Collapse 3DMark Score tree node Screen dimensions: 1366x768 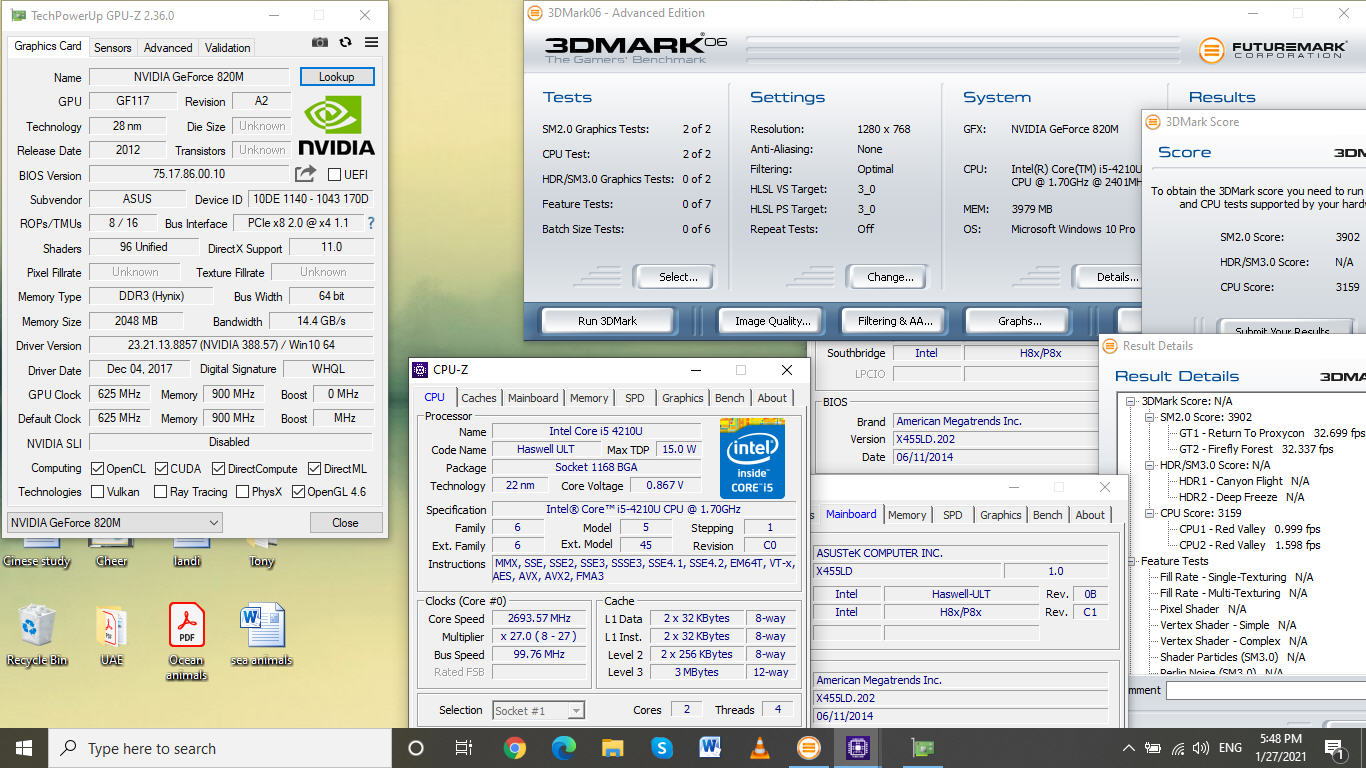pyautogui.click(x=1130, y=401)
